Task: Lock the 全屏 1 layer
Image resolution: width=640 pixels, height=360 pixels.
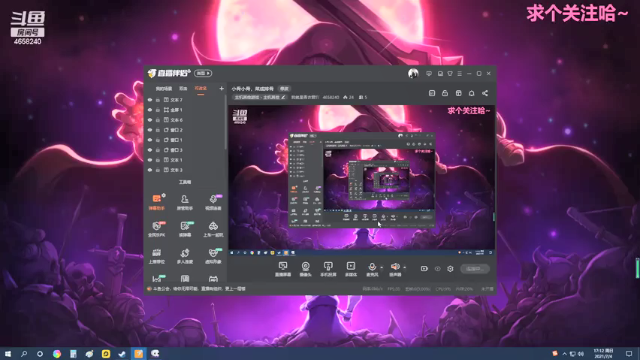Action: click(158, 110)
